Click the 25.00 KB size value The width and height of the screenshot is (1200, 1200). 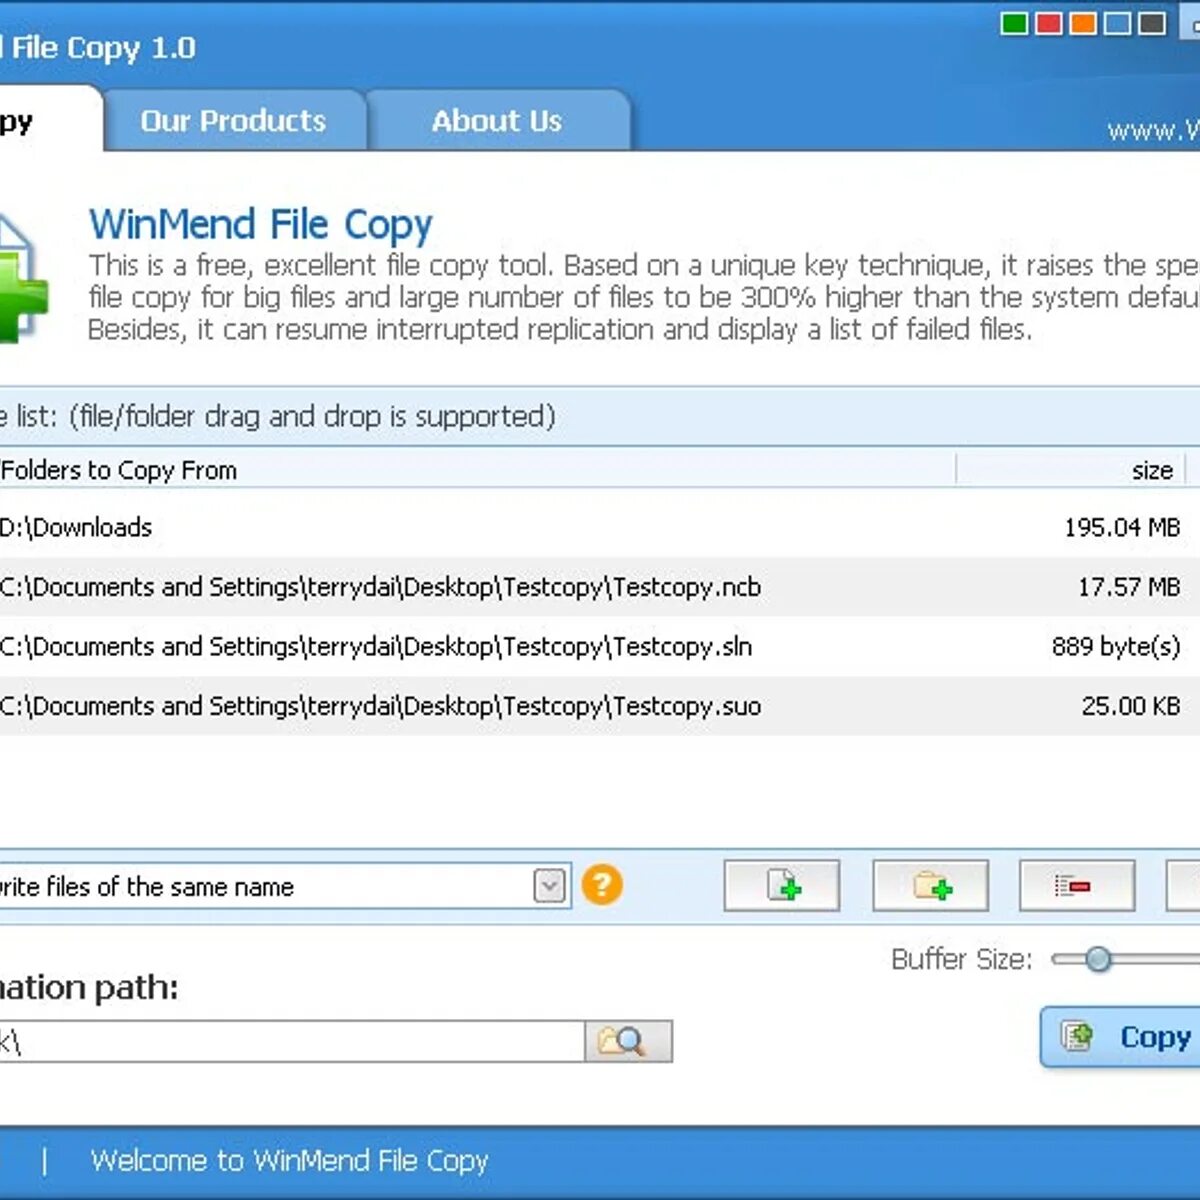pos(1131,706)
